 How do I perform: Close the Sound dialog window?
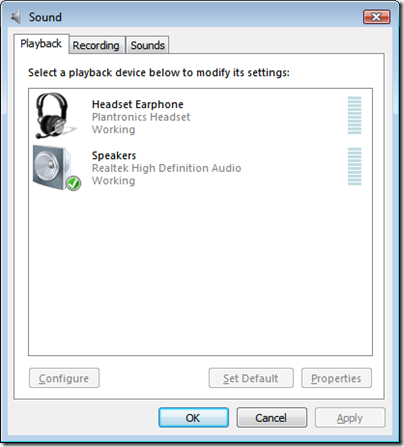[x=376, y=17]
